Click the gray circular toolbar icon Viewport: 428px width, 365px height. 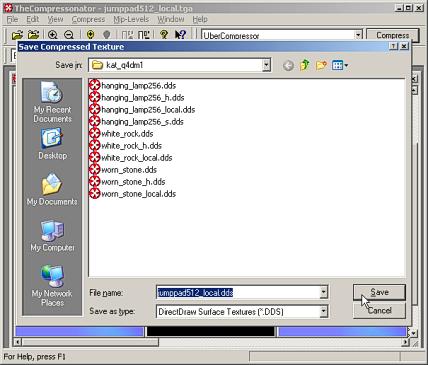point(107,34)
